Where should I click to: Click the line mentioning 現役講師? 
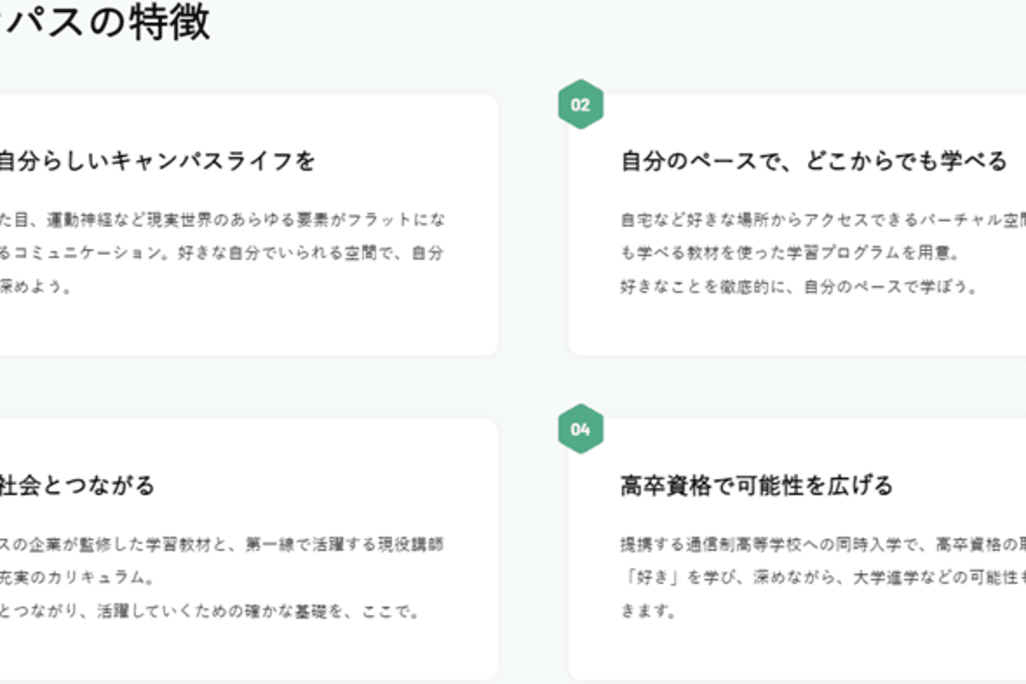click(222, 544)
